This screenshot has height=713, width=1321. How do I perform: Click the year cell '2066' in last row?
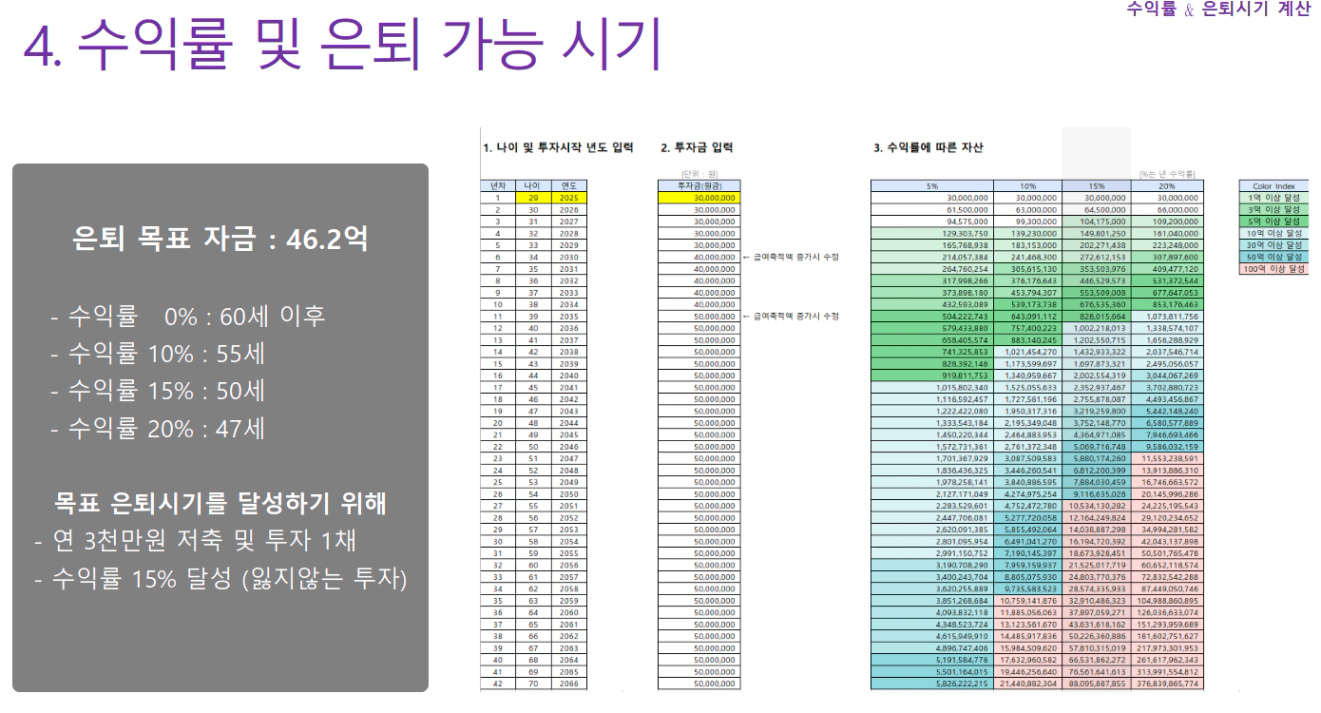tap(570, 683)
